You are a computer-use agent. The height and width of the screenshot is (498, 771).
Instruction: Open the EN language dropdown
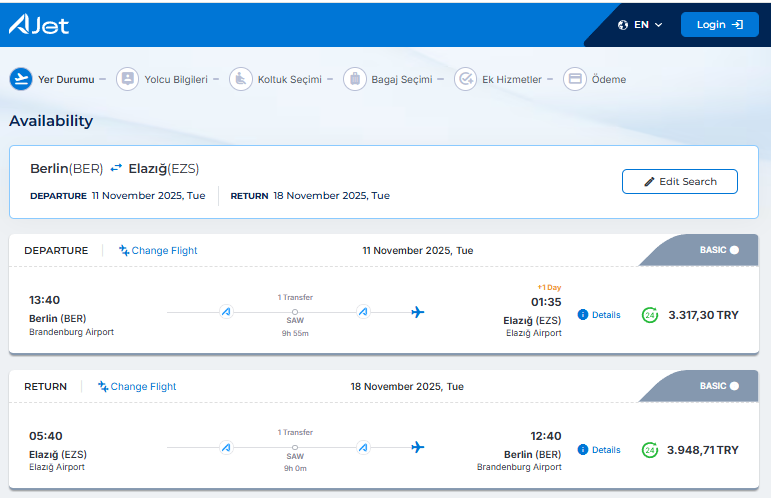[x=648, y=25]
